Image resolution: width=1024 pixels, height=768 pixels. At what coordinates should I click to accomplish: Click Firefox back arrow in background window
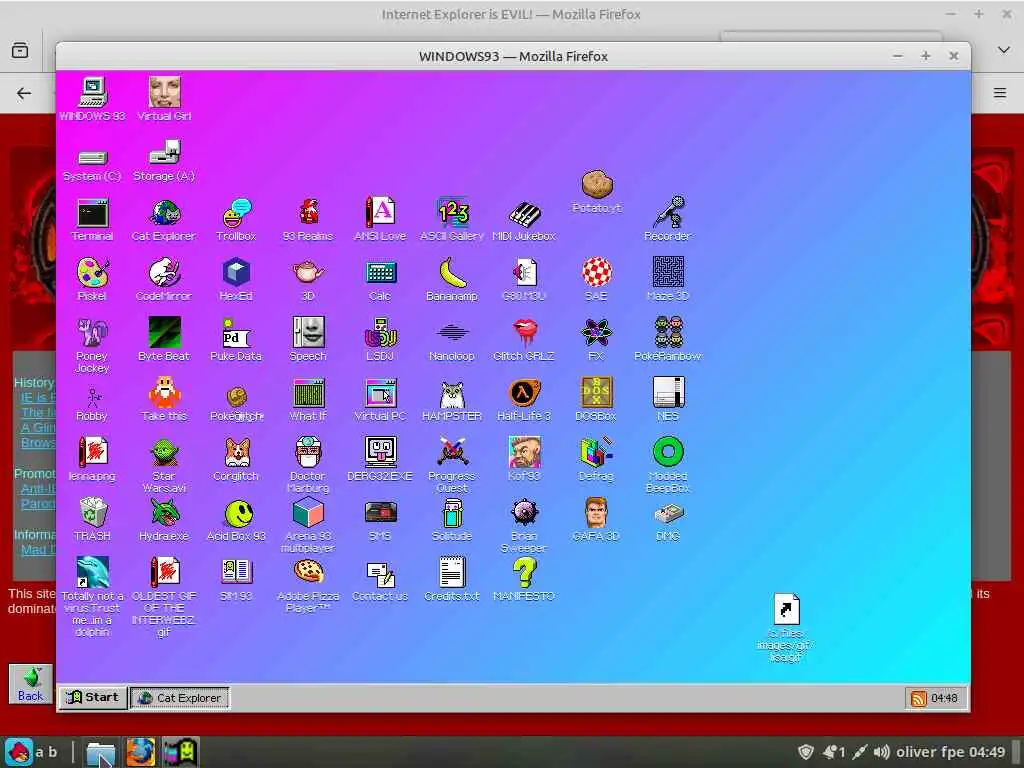coord(24,93)
